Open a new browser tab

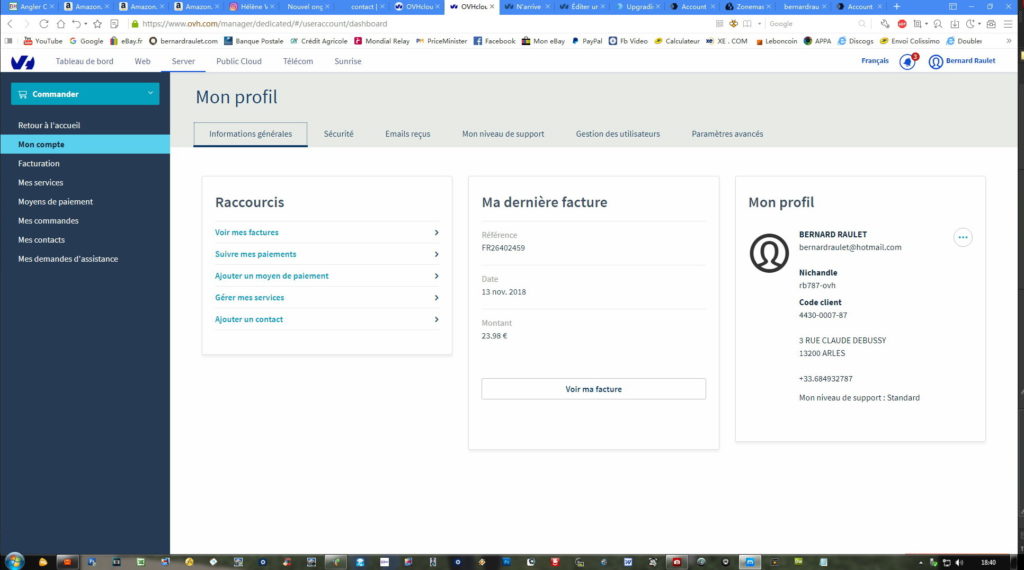pyautogui.click(x=897, y=7)
